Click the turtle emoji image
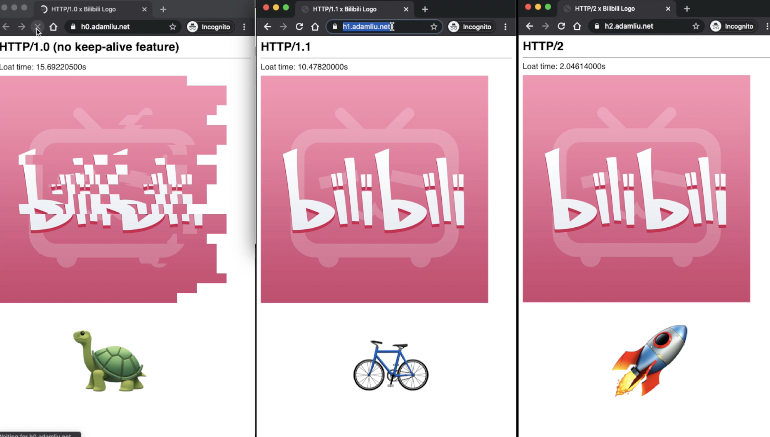The width and height of the screenshot is (770, 437). (x=110, y=361)
